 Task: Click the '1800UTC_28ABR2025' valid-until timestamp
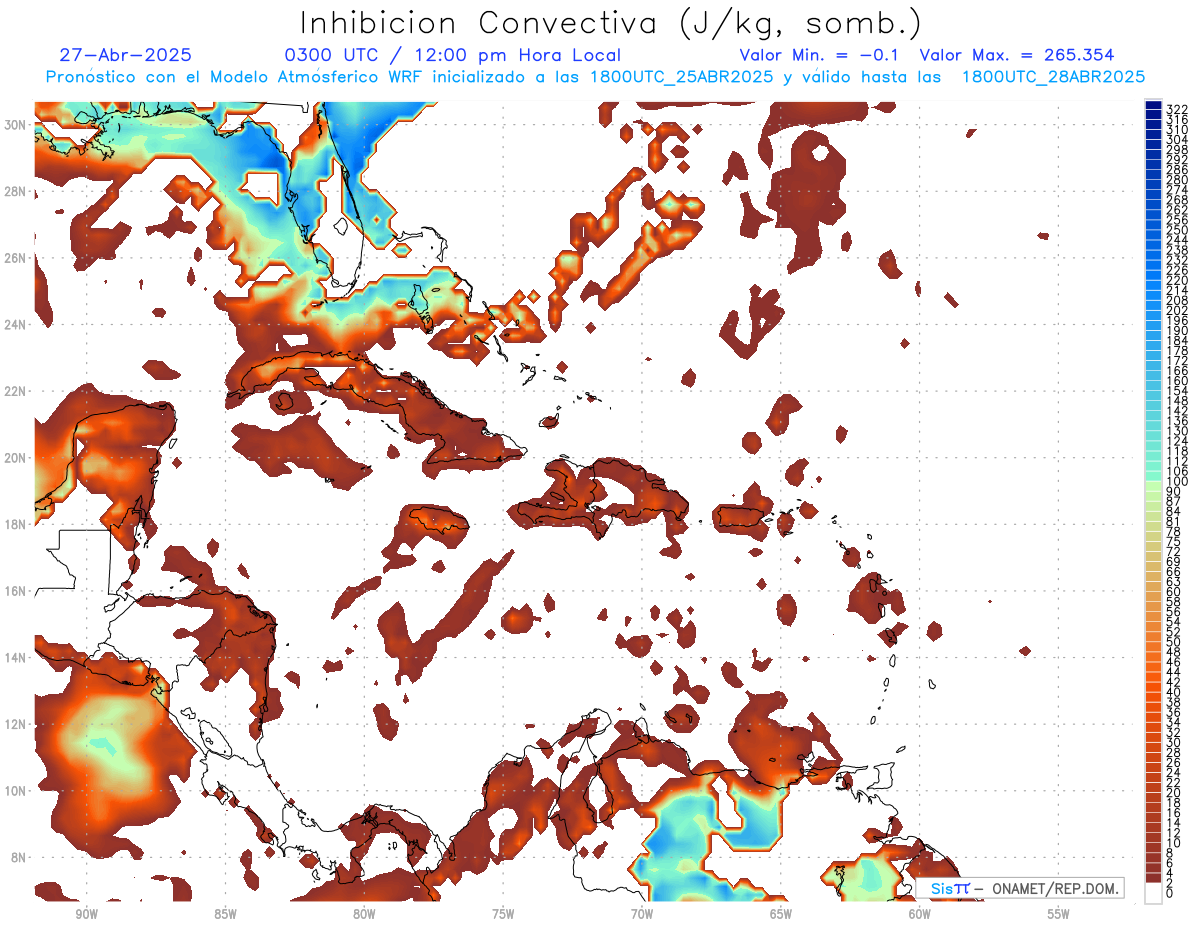1053,77
